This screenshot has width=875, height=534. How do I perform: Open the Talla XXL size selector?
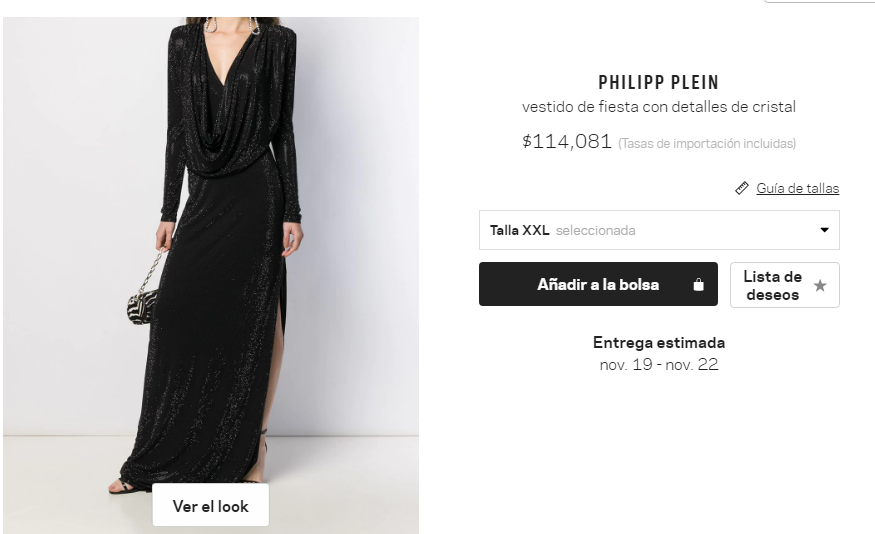click(x=658, y=230)
